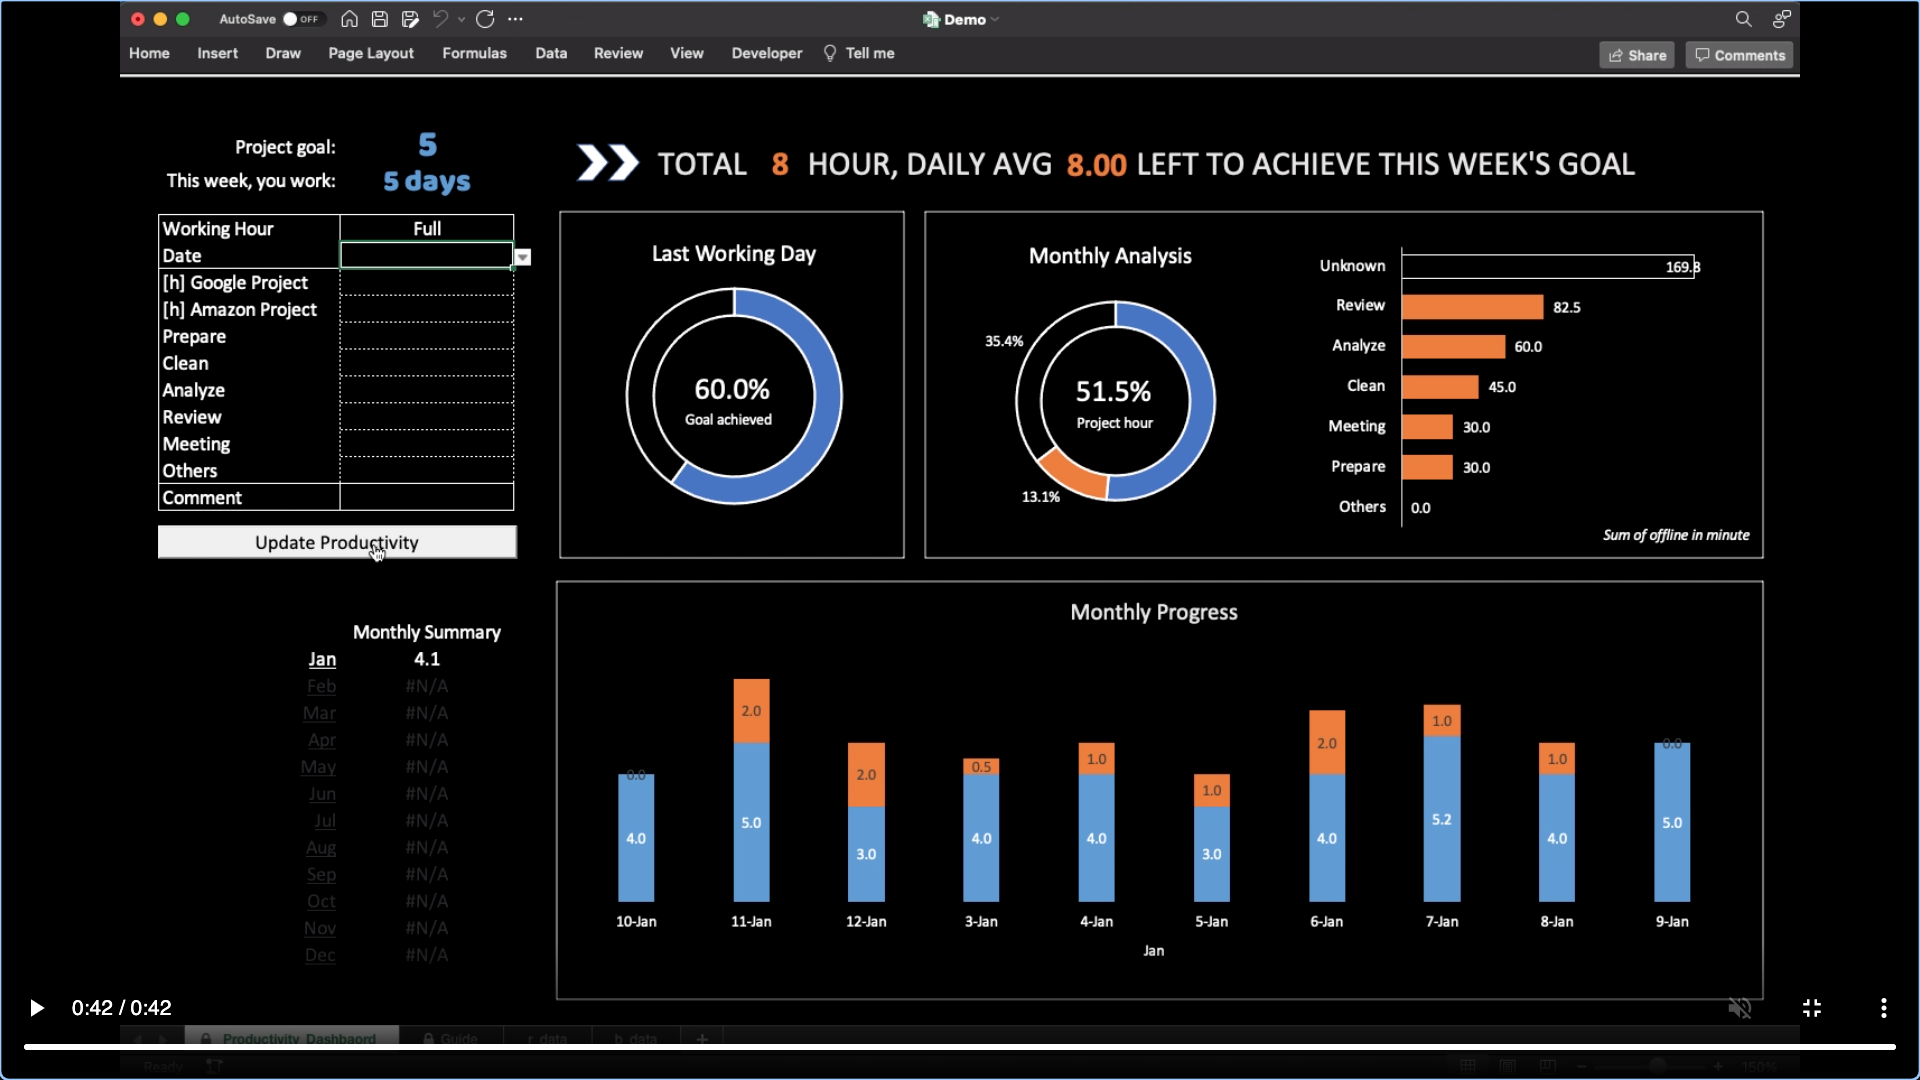This screenshot has width=1920, height=1080.
Task: Click the Update Productivity button
Action: [337, 542]
